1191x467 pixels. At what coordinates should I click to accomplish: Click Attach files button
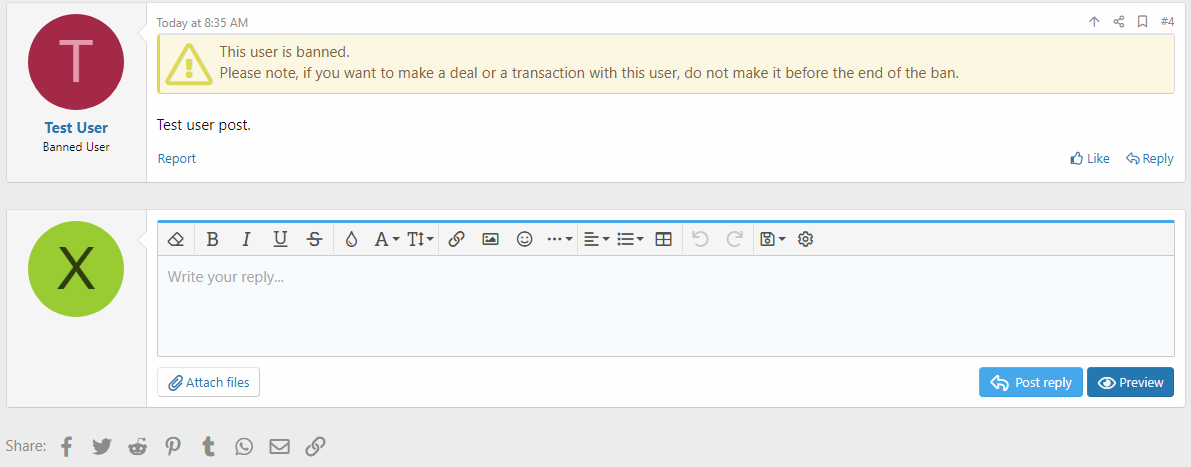(x=208, y=382)
